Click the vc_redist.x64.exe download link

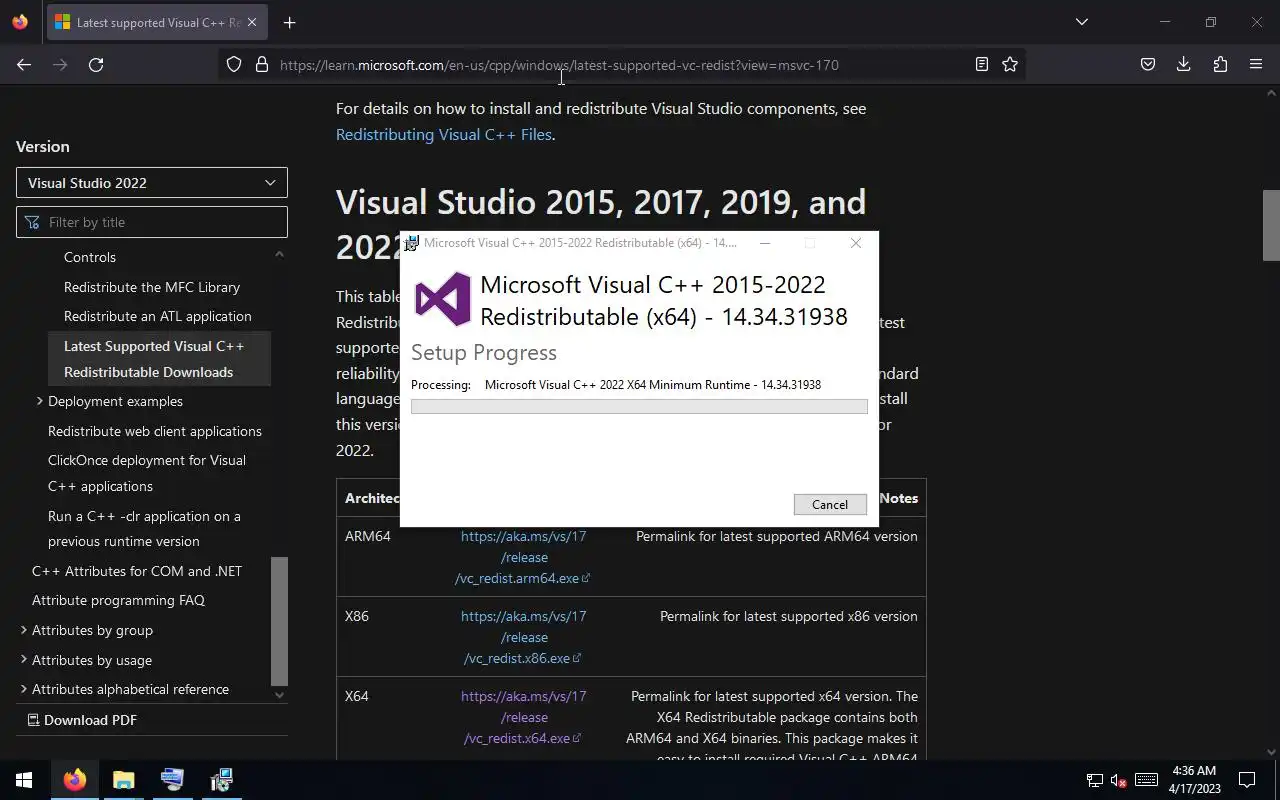point(523,717)
